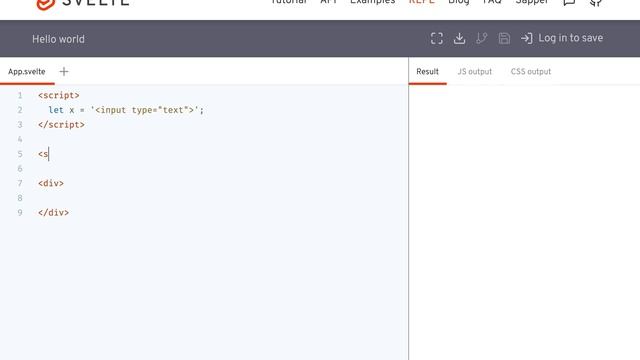Fork this REPL icon
Viewport: 640px width, 360px height.
coord(482,38)
